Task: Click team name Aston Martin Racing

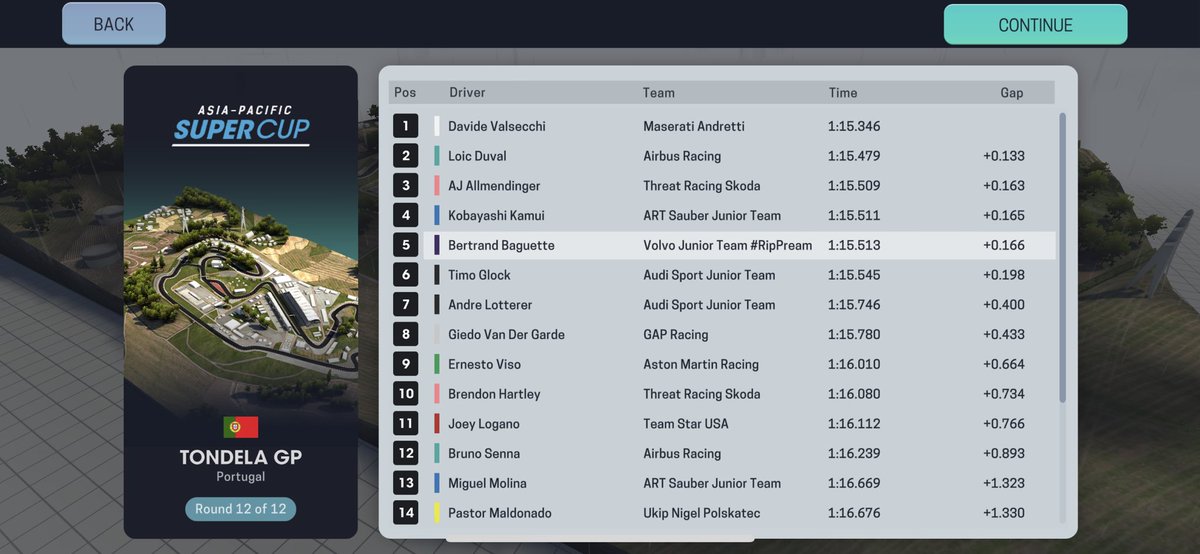Action: coord(701,364)
